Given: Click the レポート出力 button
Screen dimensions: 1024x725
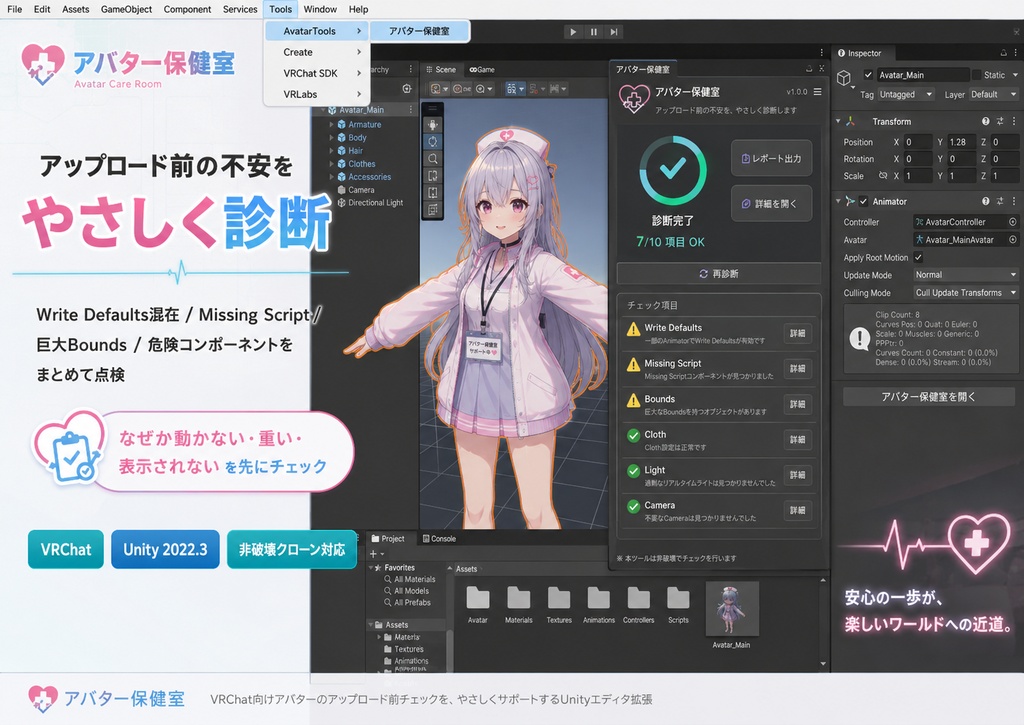Looking at the screenshot, I should pyautogui.click(x=771, y=159).
